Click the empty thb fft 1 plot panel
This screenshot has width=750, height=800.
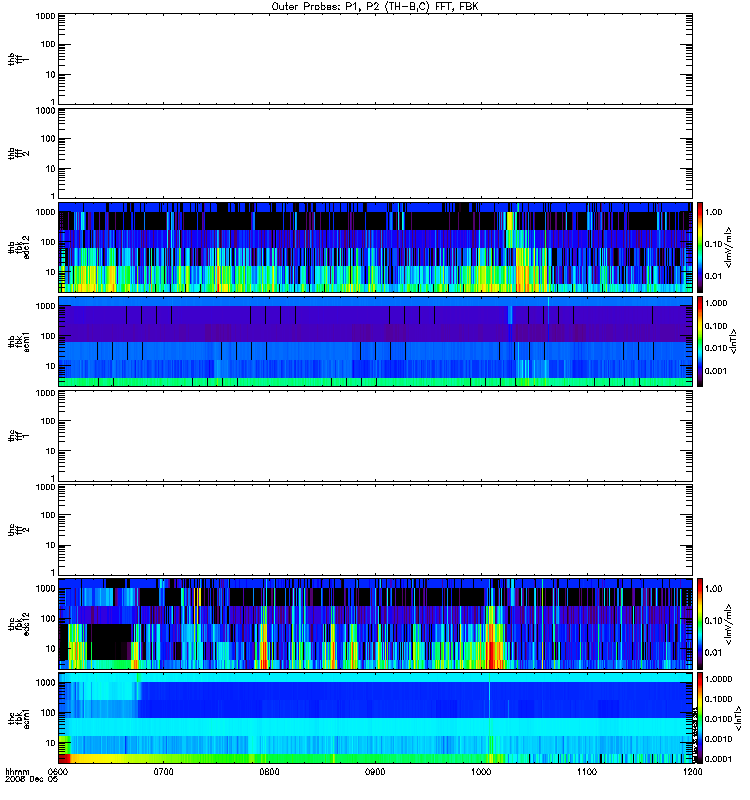(376, 59)
